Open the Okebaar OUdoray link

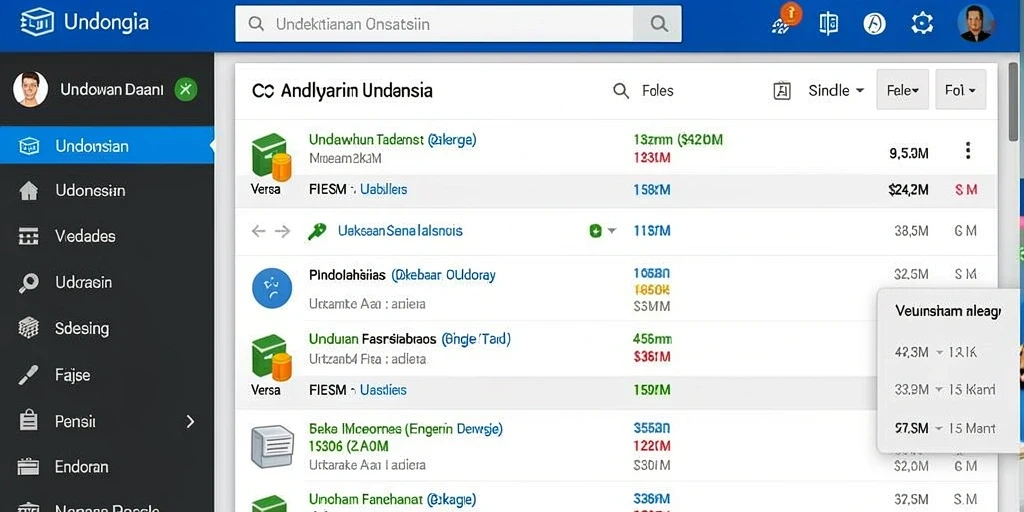443,275
